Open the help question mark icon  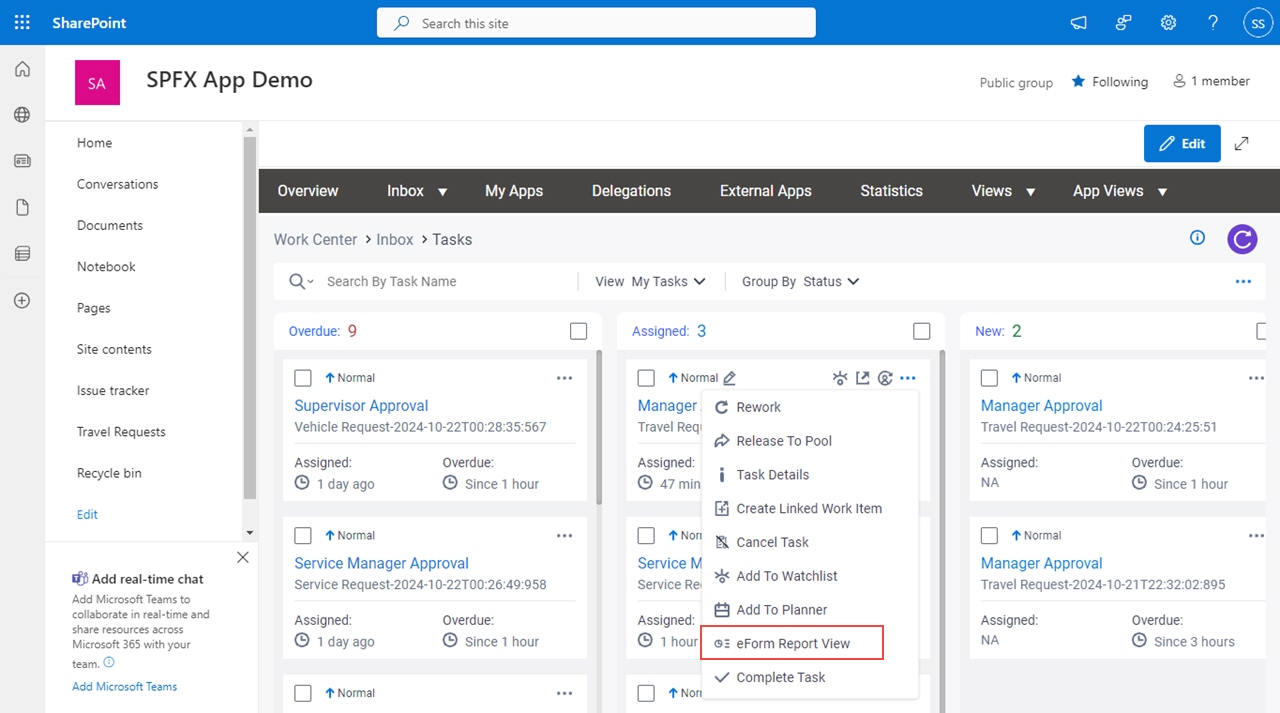(1213, 22)
